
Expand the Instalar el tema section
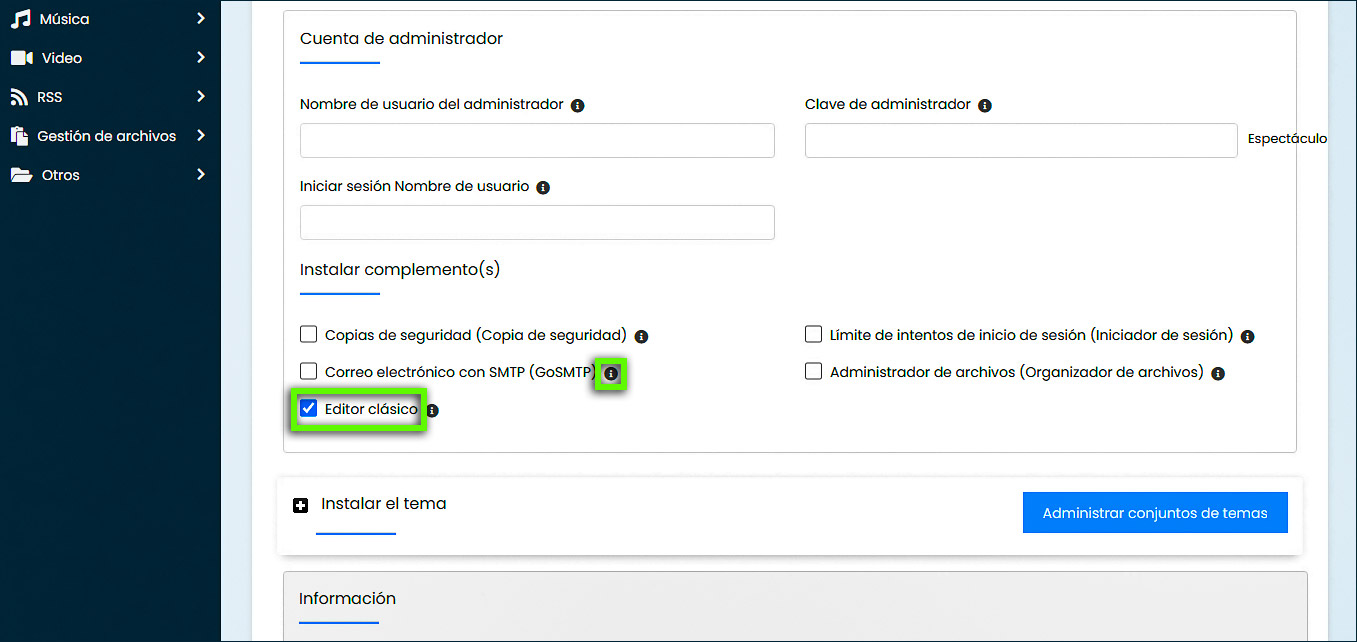coord(300,505)
